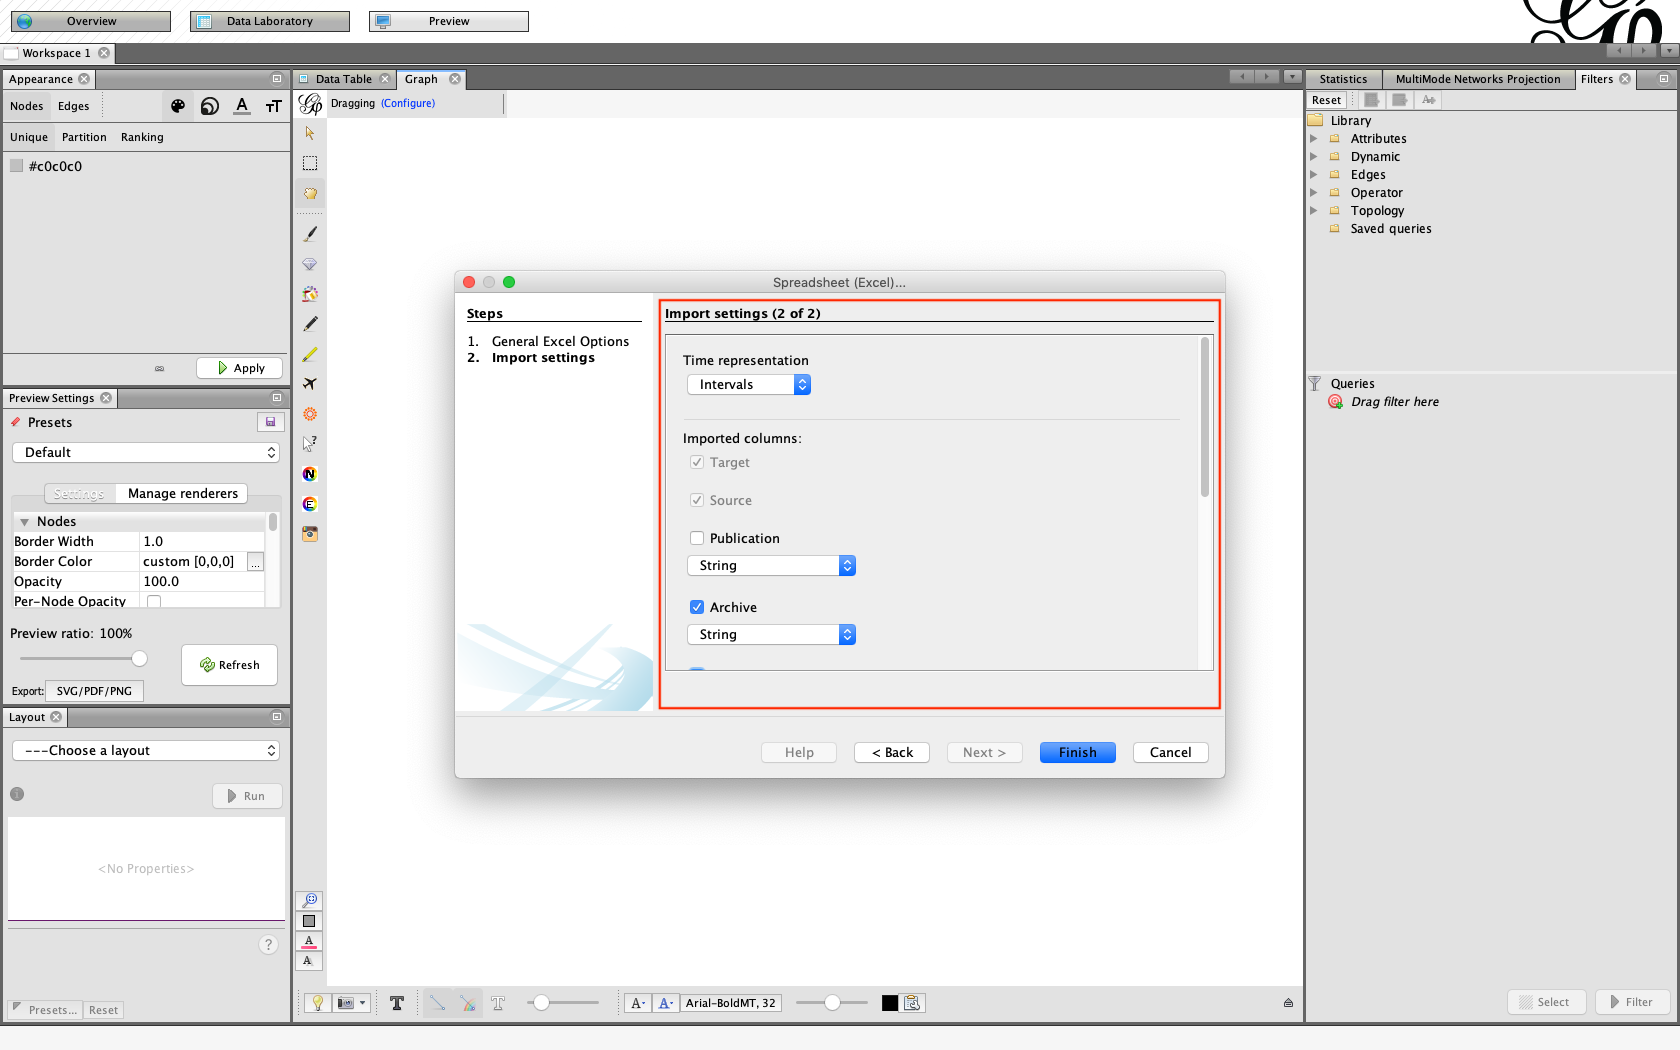Click the reset label colors icon

(309, 941)
